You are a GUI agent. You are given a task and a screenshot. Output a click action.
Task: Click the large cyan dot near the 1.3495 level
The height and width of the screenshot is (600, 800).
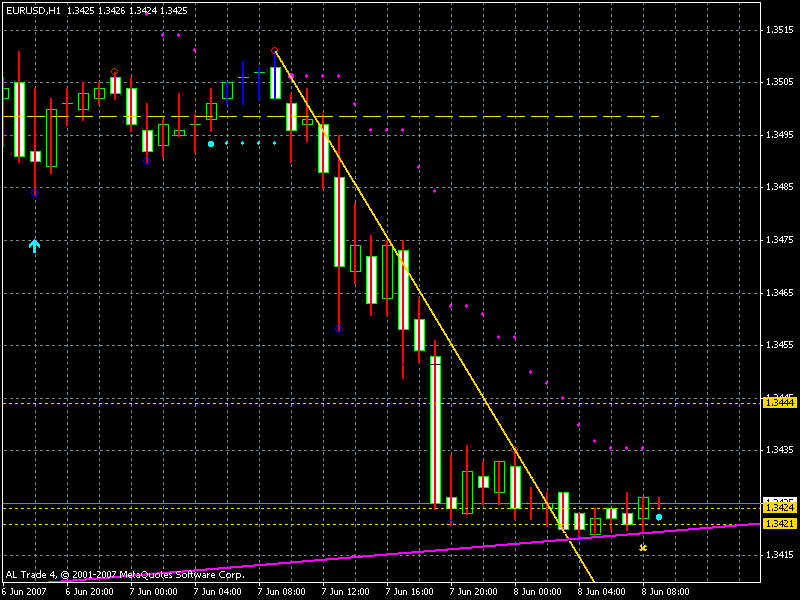[211, 144]
